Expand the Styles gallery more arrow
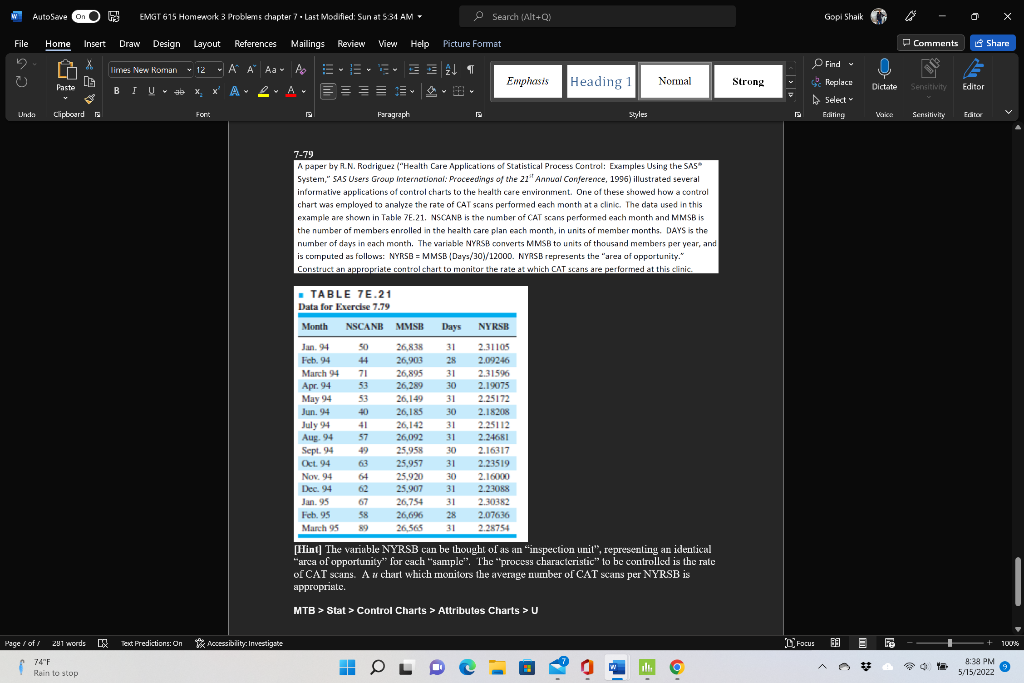The height and width of the screenshot is (683, 1024). pos(791,95)
